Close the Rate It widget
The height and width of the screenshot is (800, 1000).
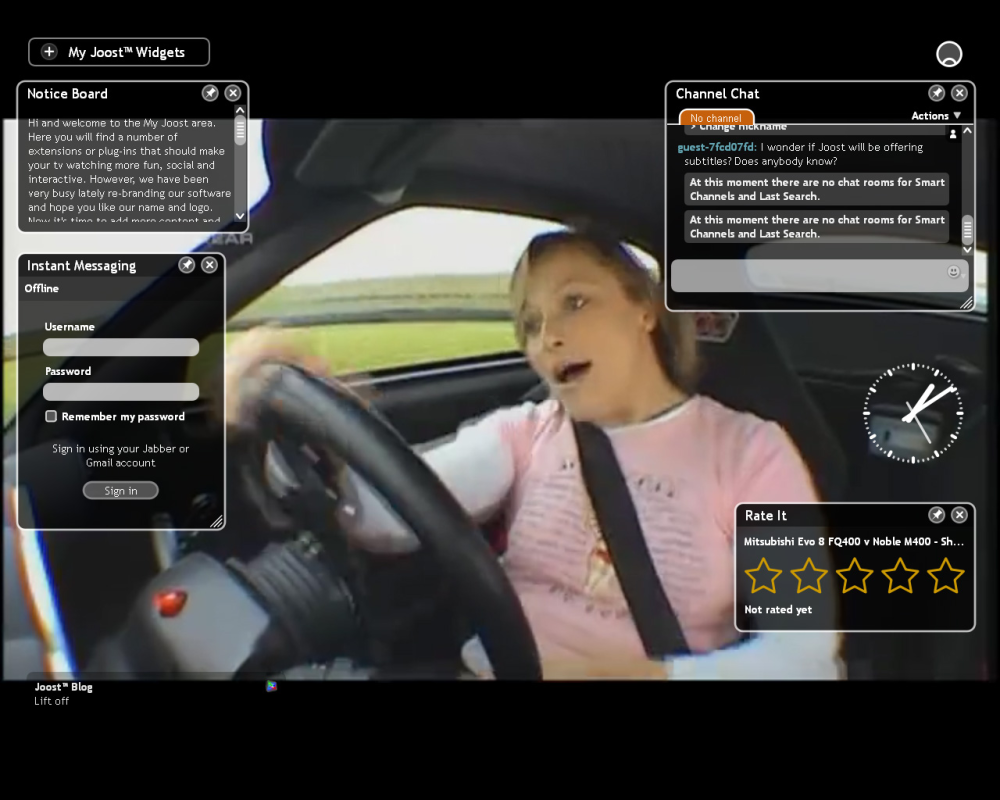pyautogui.click(x=959, y=515)
